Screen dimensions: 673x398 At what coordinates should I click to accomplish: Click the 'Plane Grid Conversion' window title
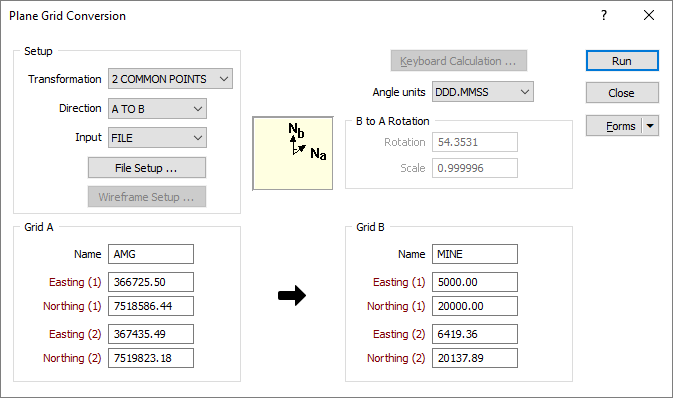pyautogui.click(x=67, y=16)
